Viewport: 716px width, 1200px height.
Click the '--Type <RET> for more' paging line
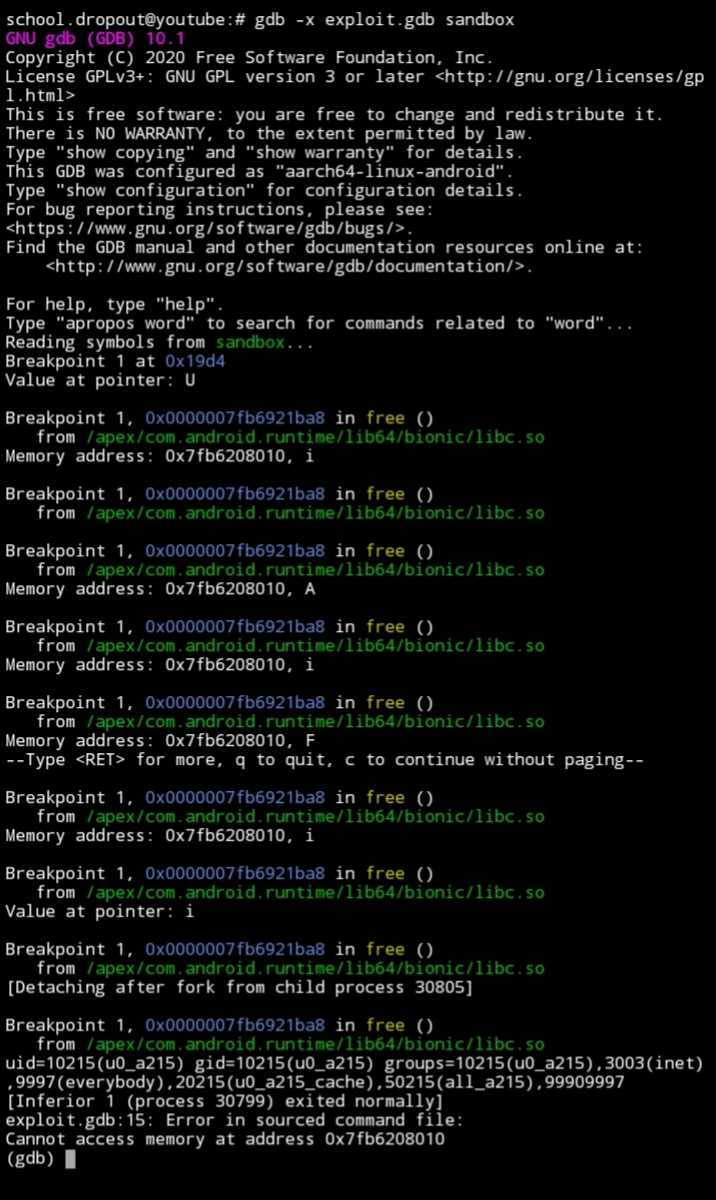pos(325,761)
